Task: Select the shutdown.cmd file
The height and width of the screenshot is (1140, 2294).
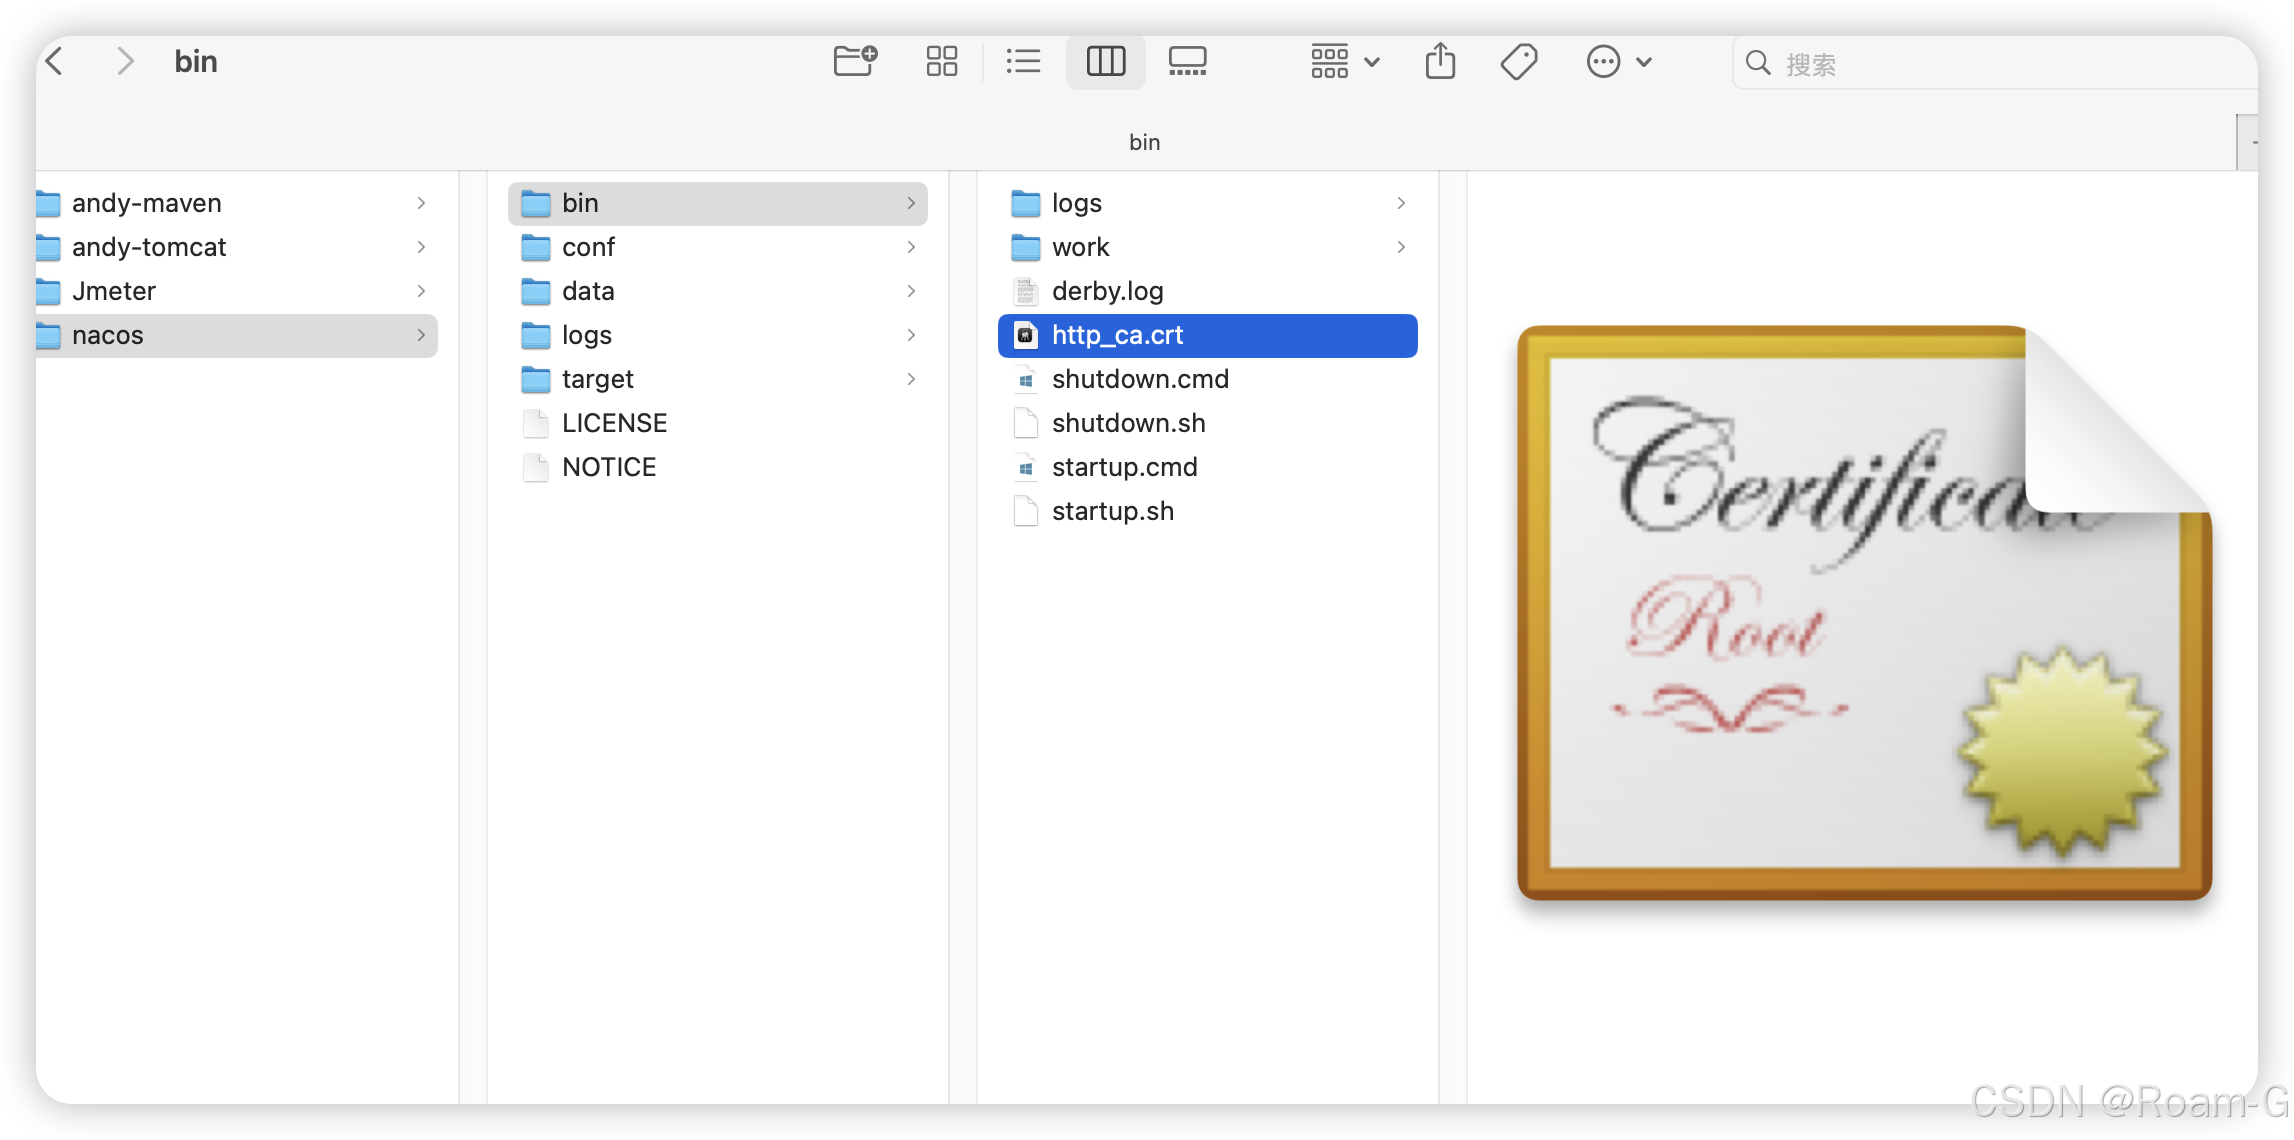Action: coord(1140,379)
